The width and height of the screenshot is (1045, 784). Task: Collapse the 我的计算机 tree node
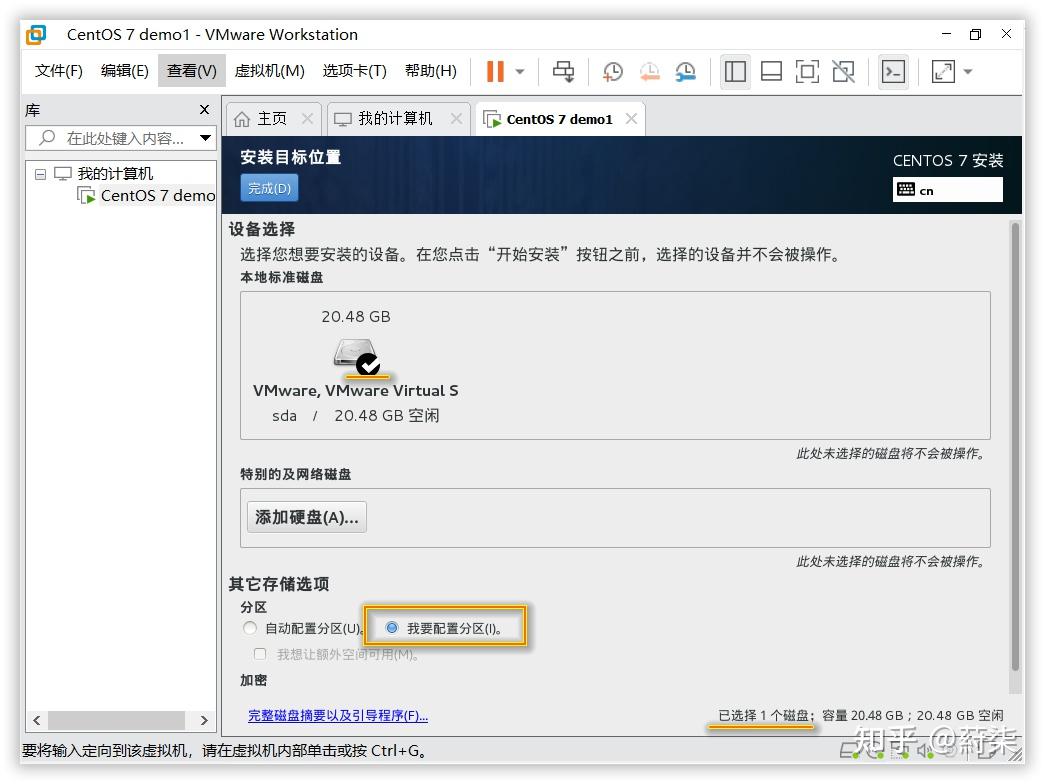click(x=40, y=174)
